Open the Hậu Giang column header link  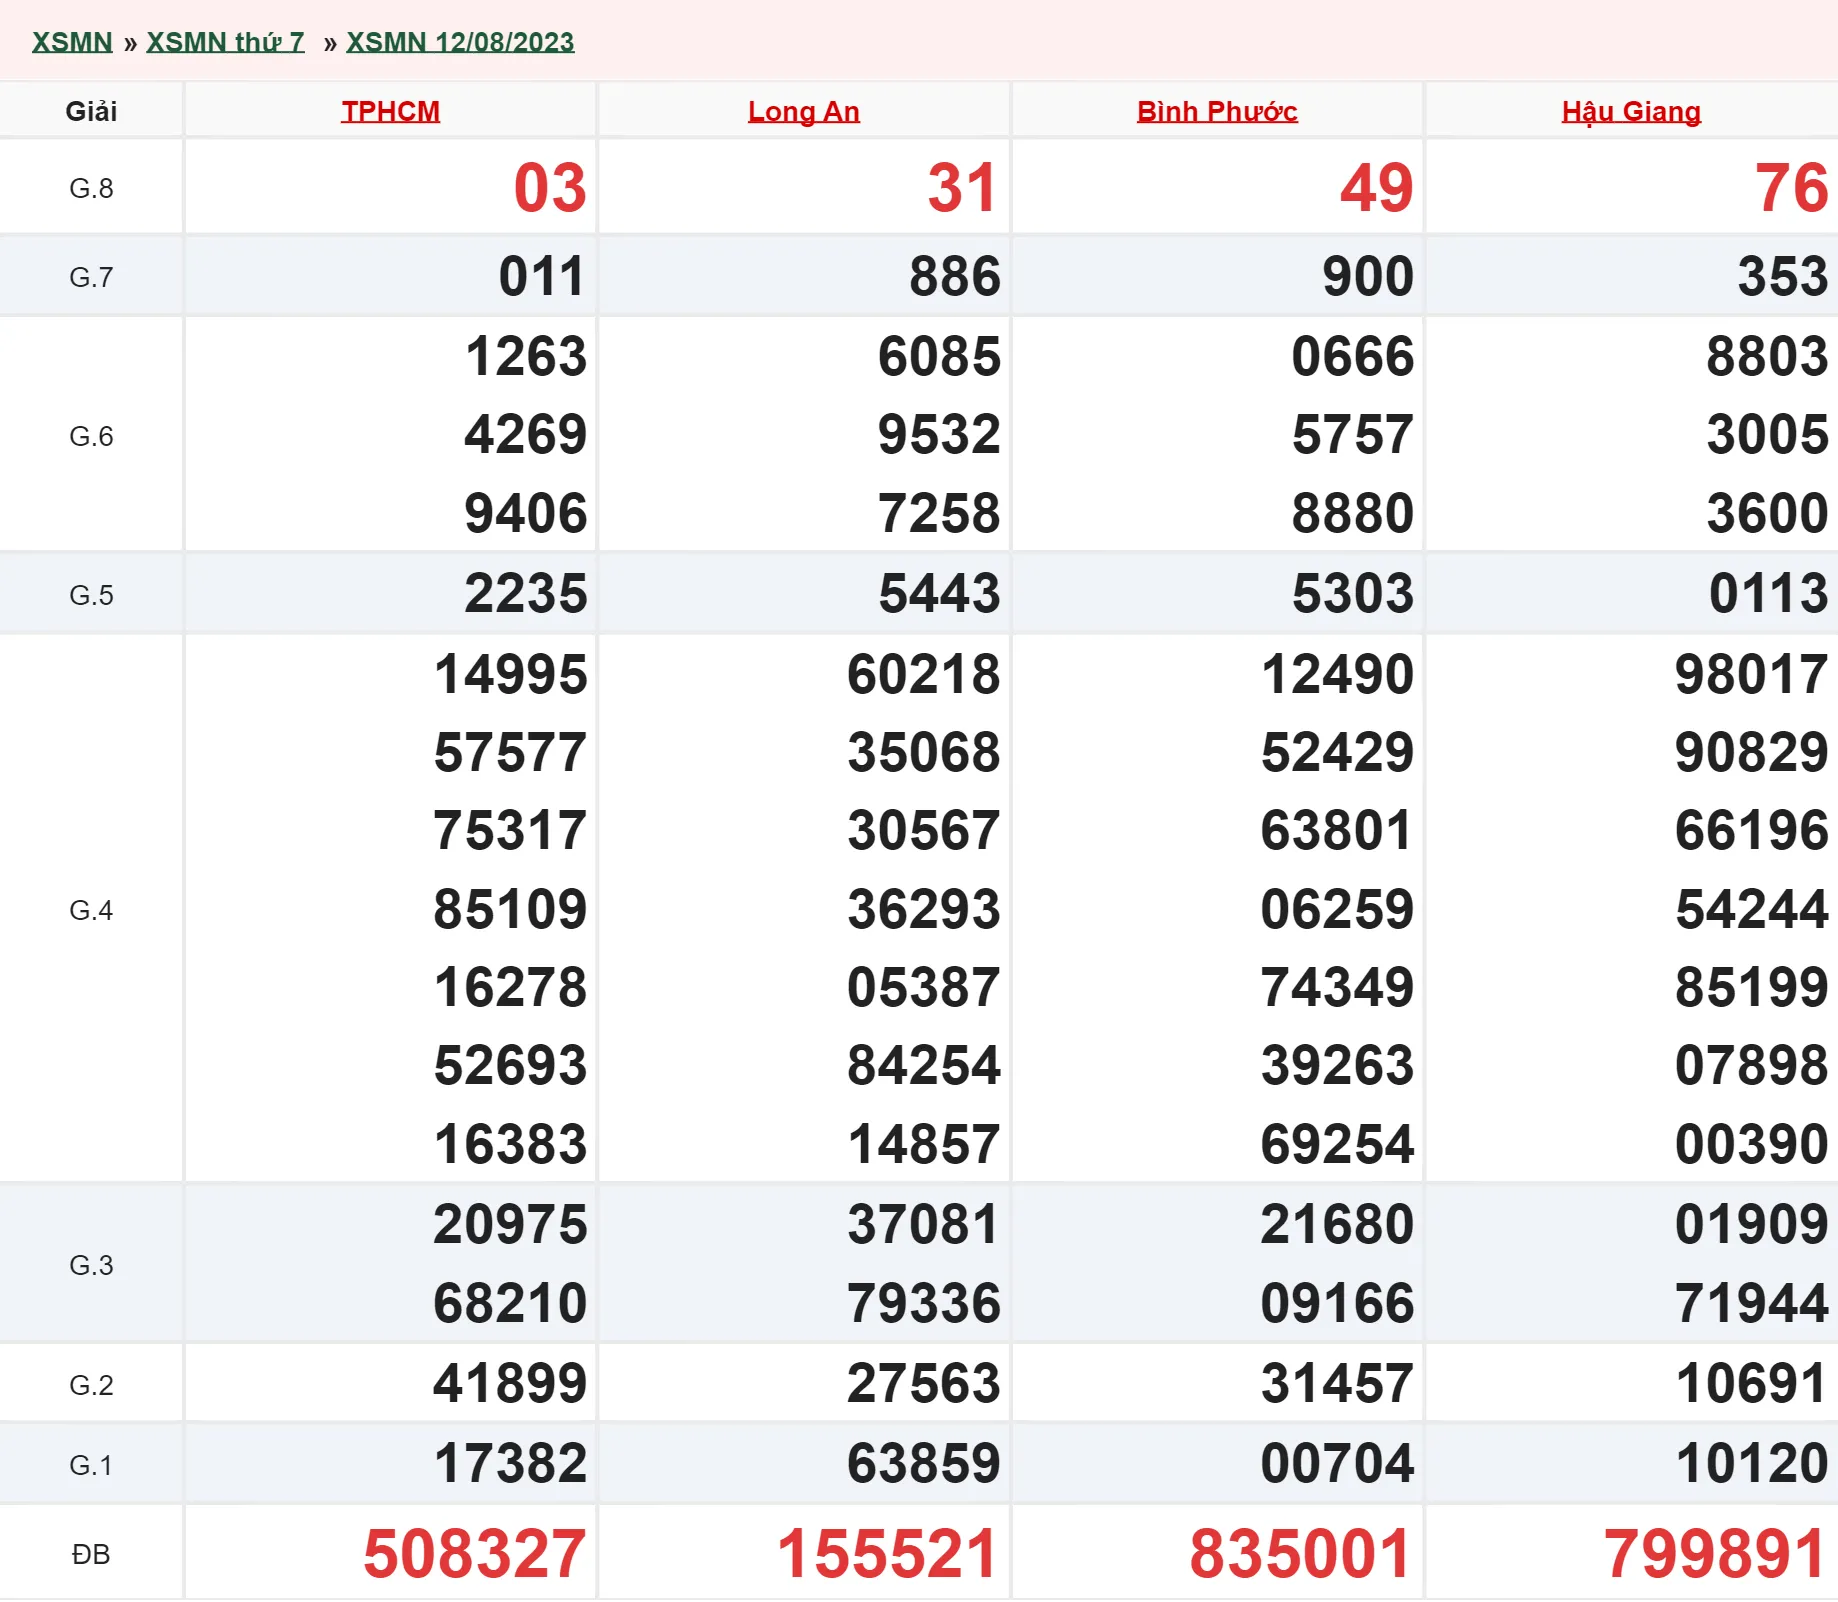click(x=1631, y=111)
